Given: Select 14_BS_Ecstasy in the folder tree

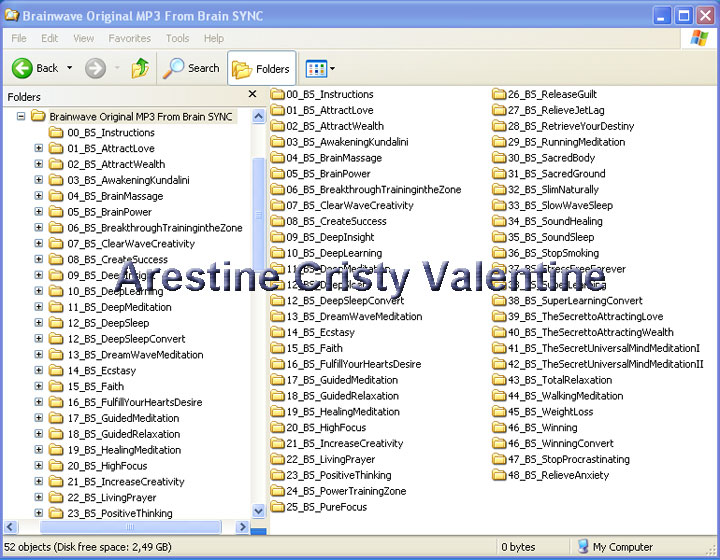Looking at the screenshot, I should 101,370.
